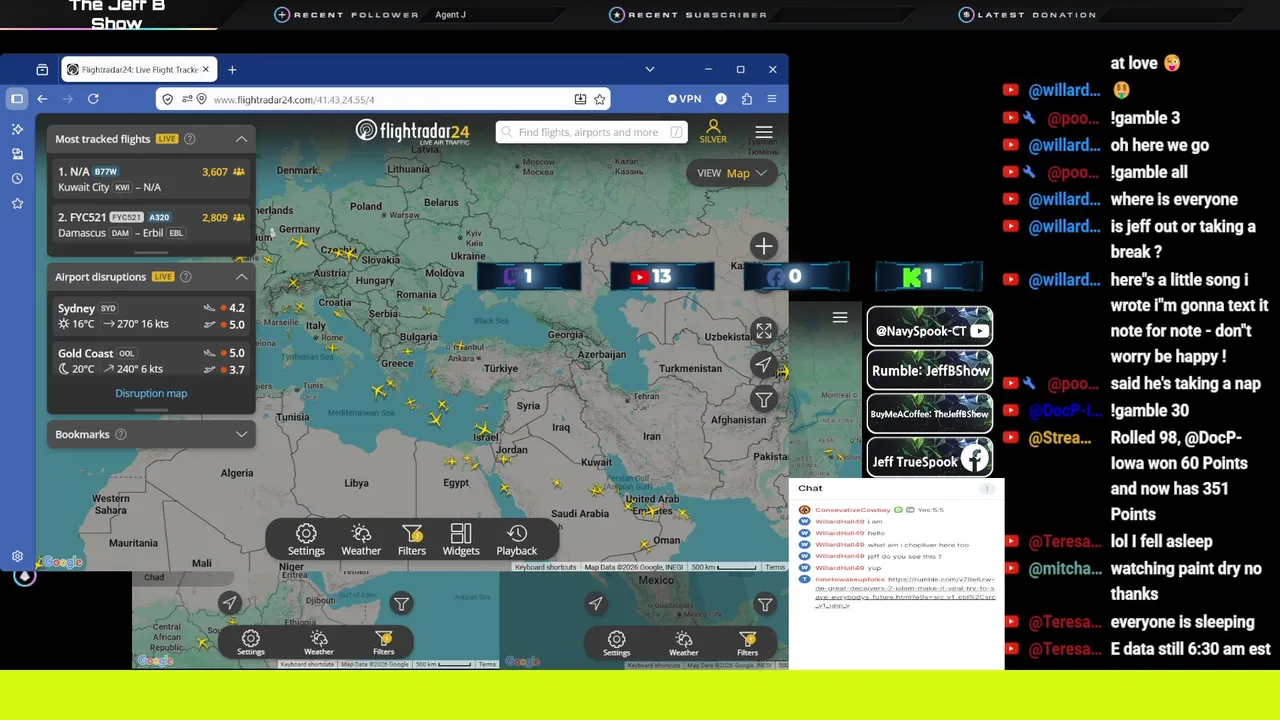Open the browser sidebar bookmarks star
This screenshot has width=1280, height=720.
point(17,204)
